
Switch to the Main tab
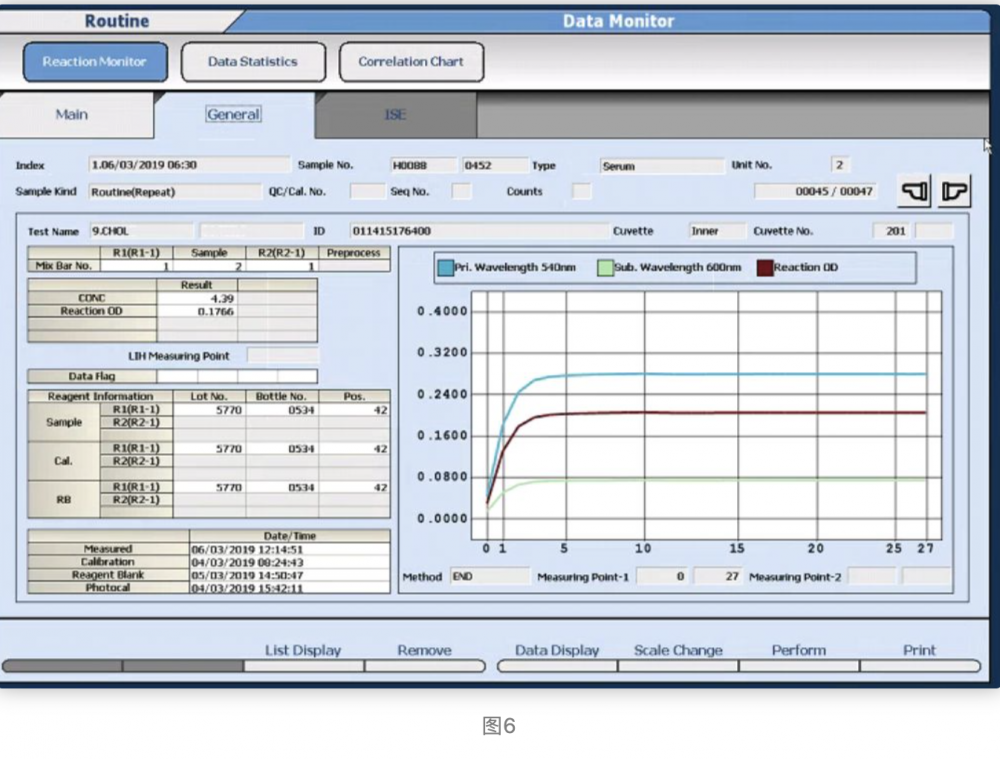tap(77, 115)
